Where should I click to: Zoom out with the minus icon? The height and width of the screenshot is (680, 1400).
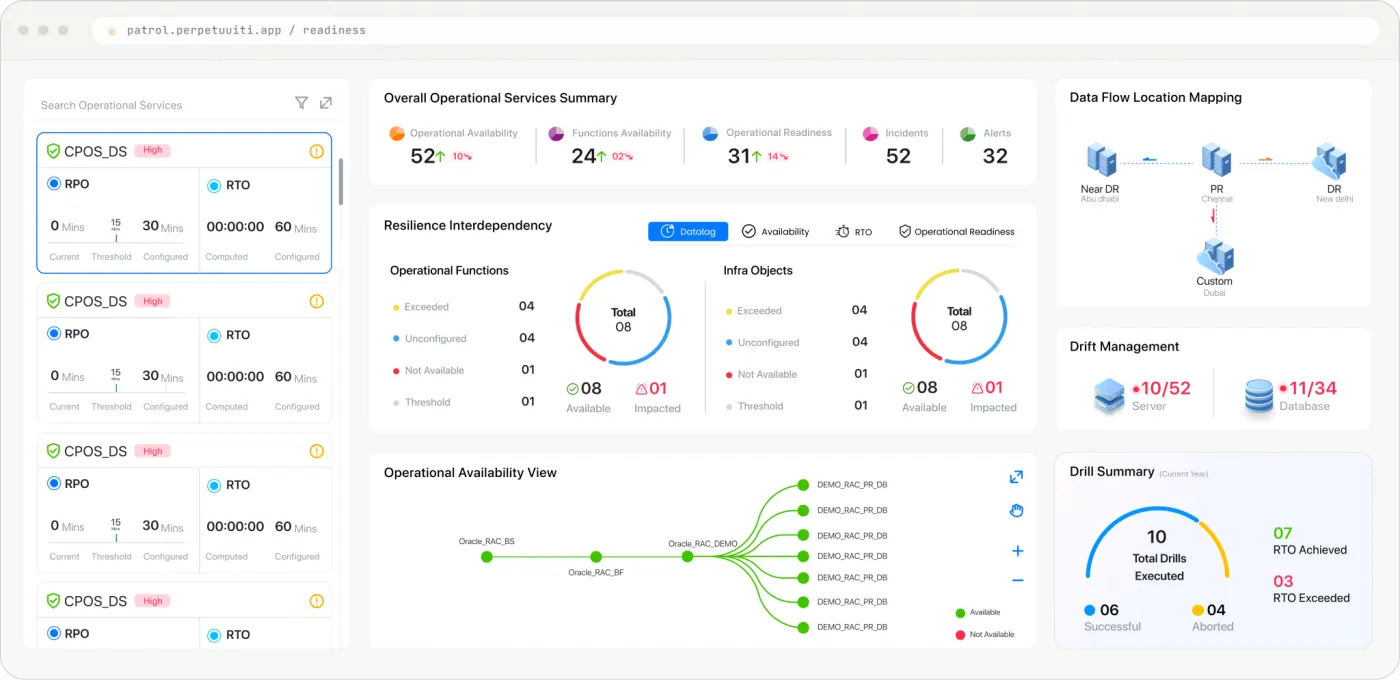pos(1018,581)
